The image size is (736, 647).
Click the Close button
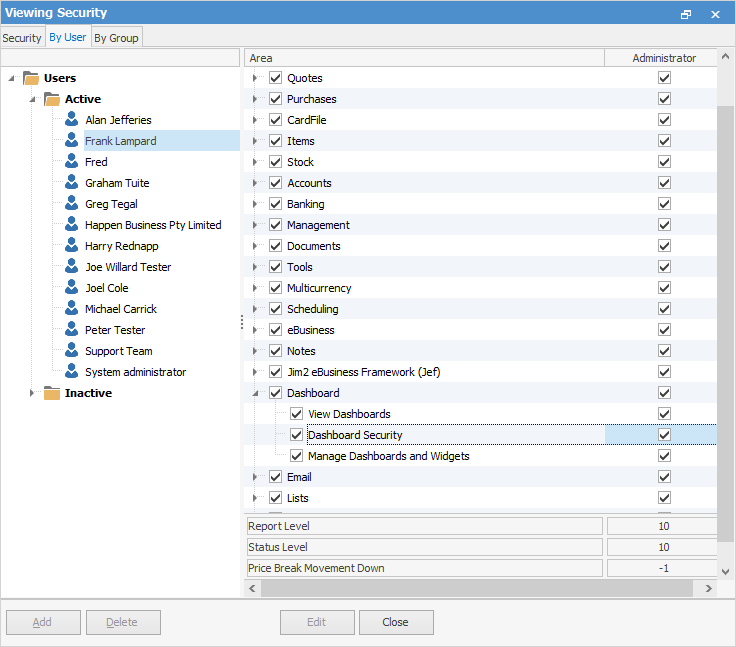396,622
